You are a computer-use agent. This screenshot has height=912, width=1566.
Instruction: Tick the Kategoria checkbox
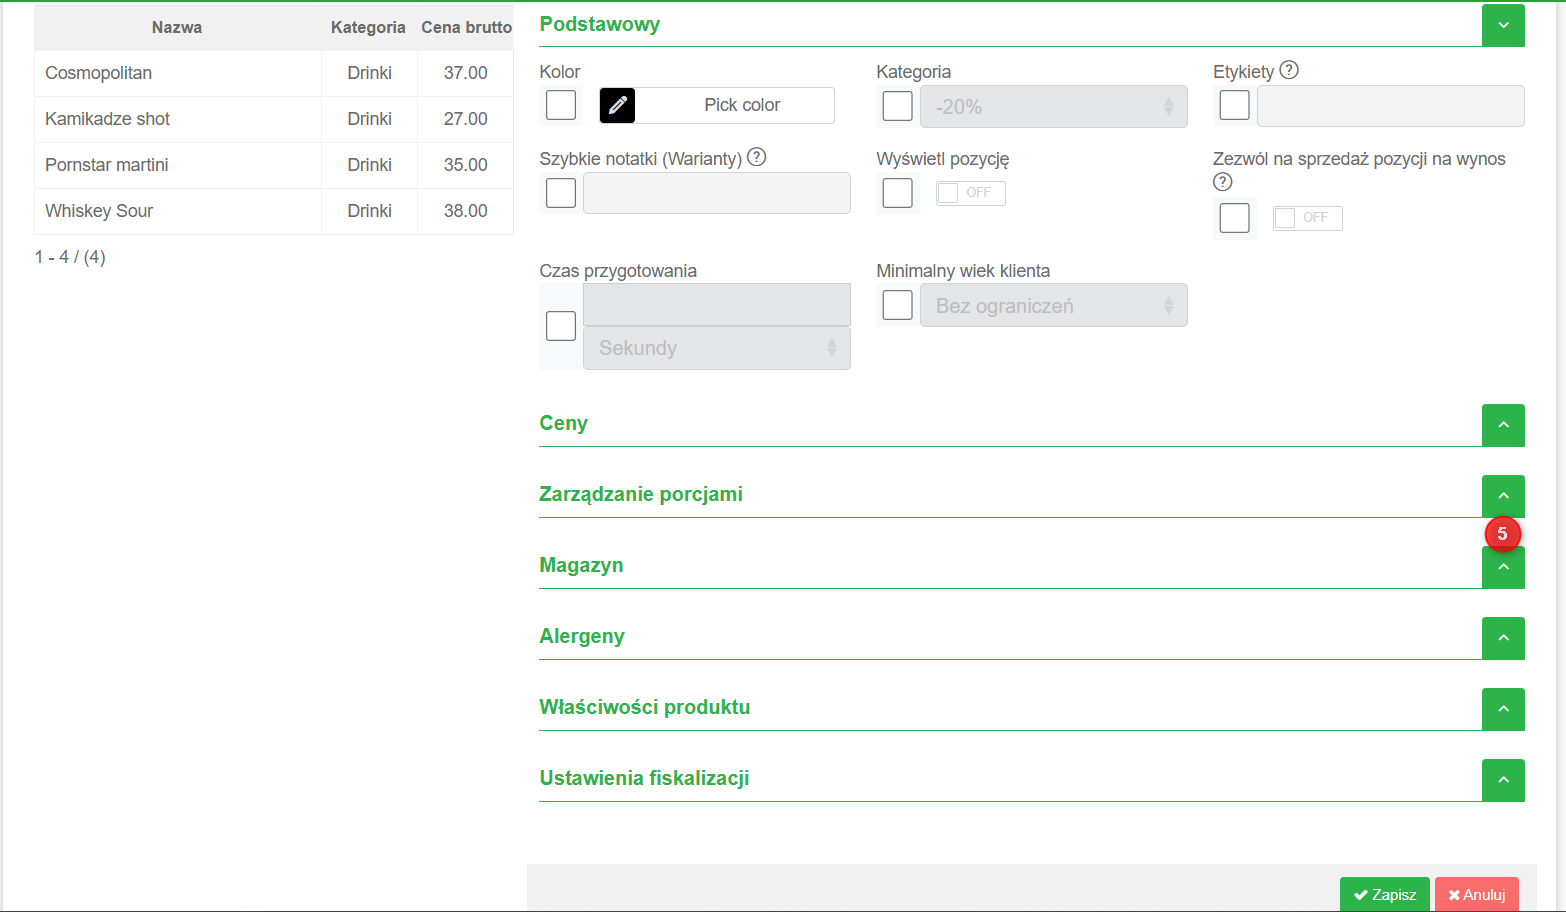[x=898, y=106]
